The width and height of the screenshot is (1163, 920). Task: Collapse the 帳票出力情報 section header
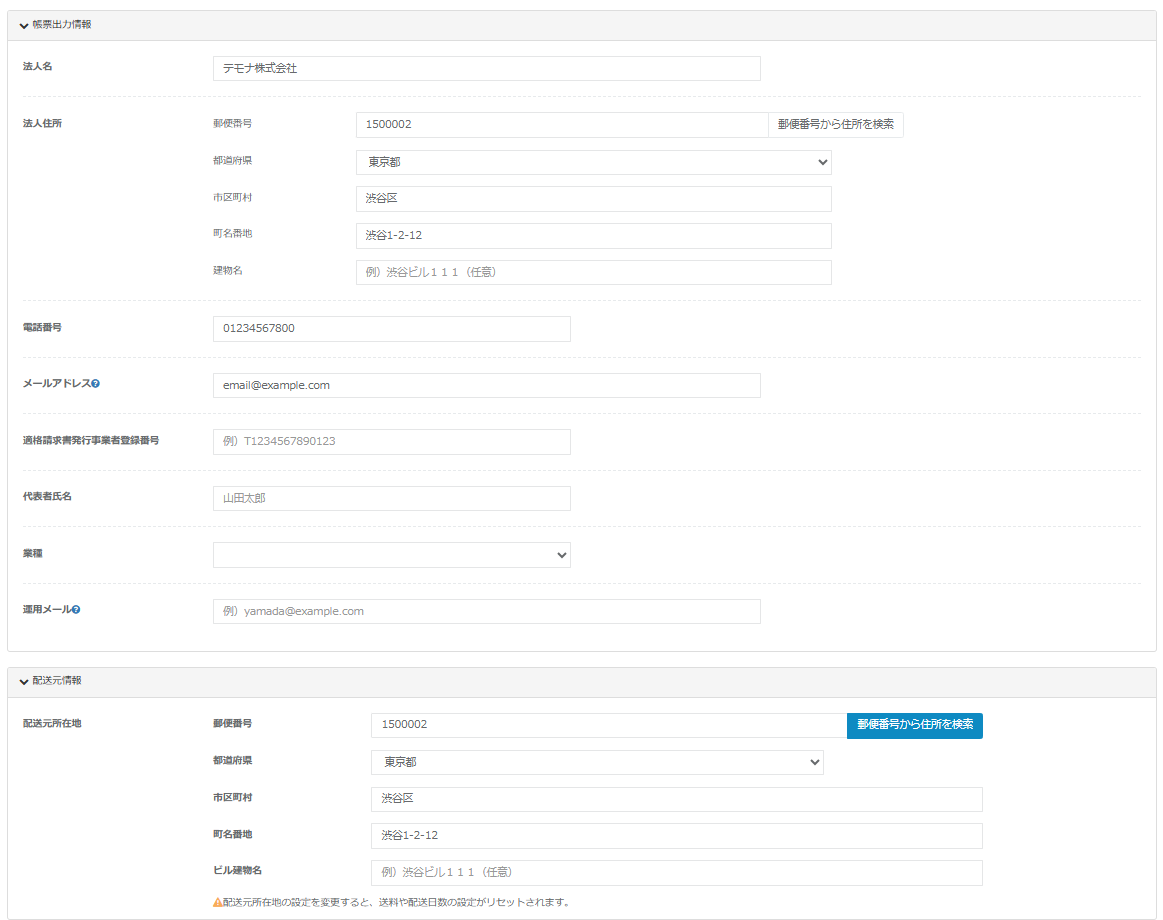click(x=56, y=25)
